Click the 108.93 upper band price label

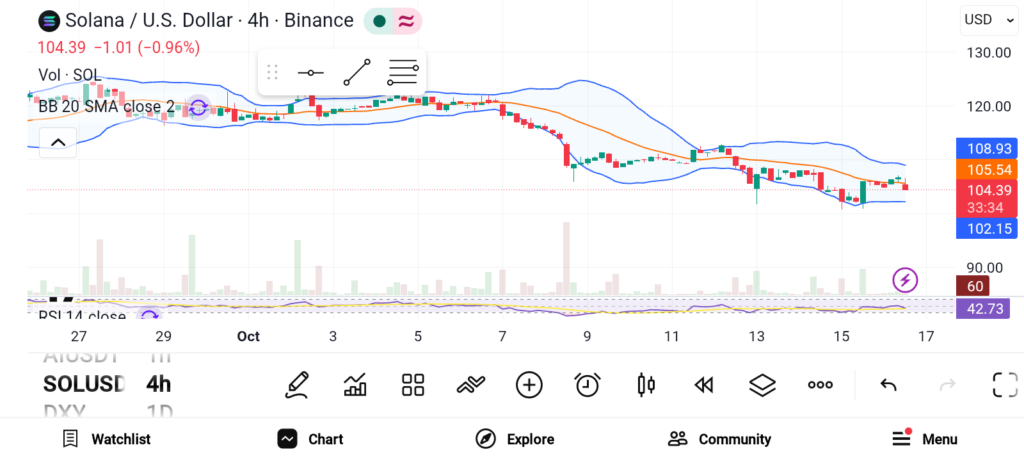click(986, 148)
